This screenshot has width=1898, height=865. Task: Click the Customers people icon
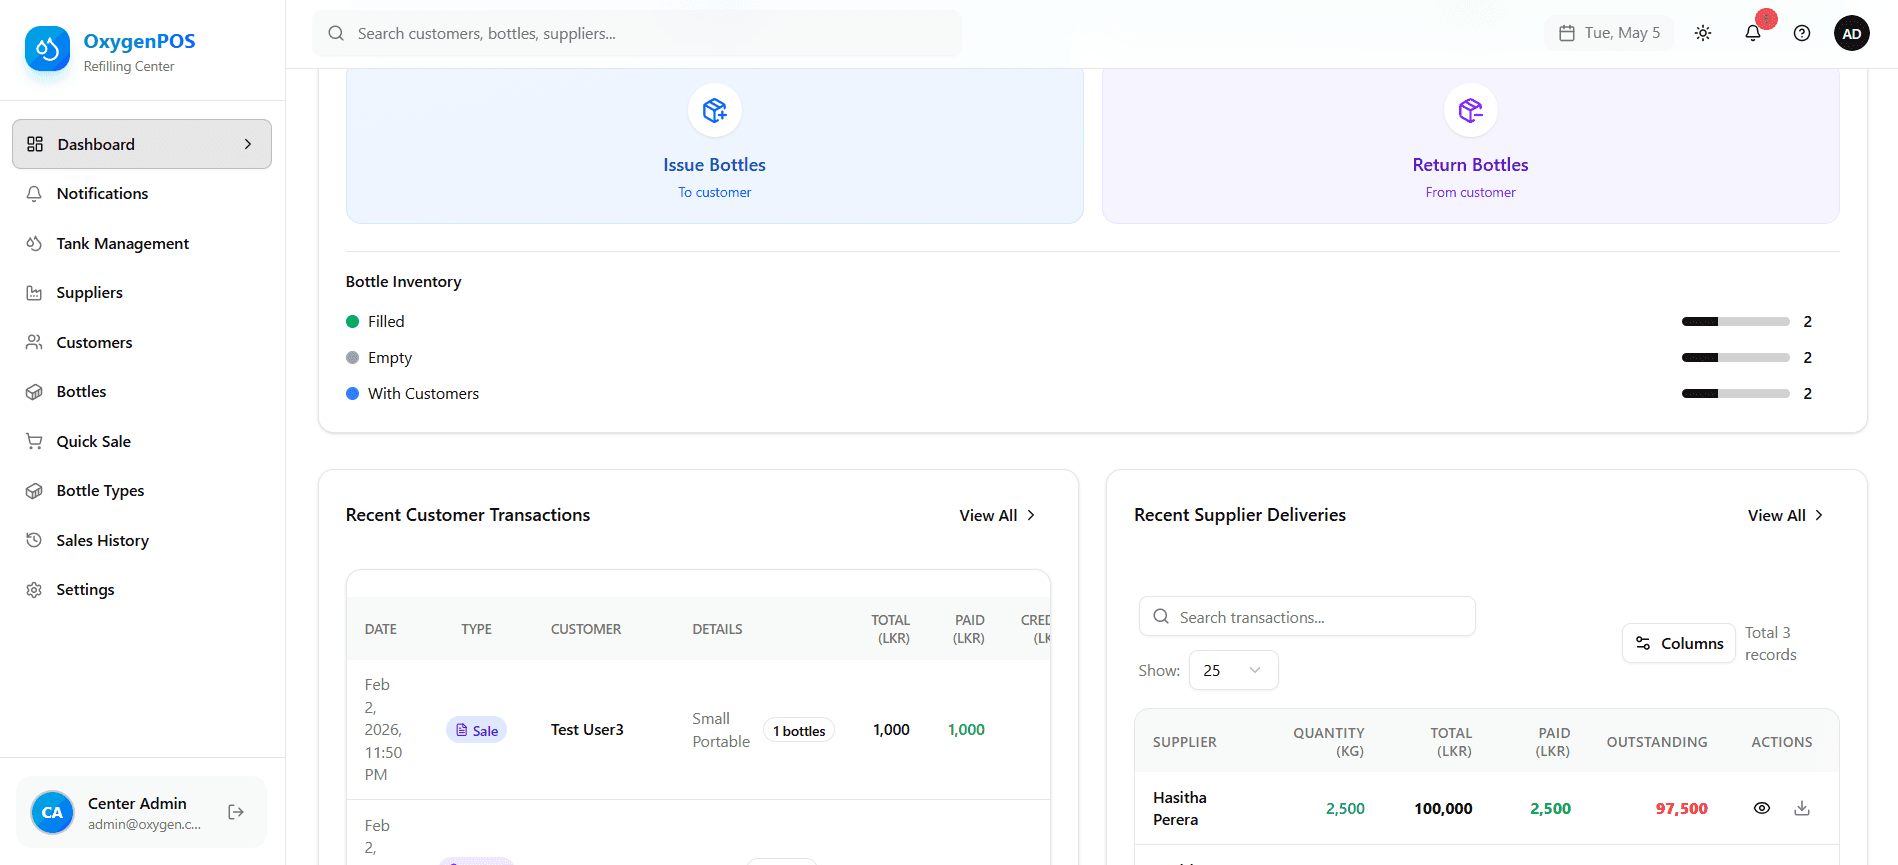pos(34,342)
